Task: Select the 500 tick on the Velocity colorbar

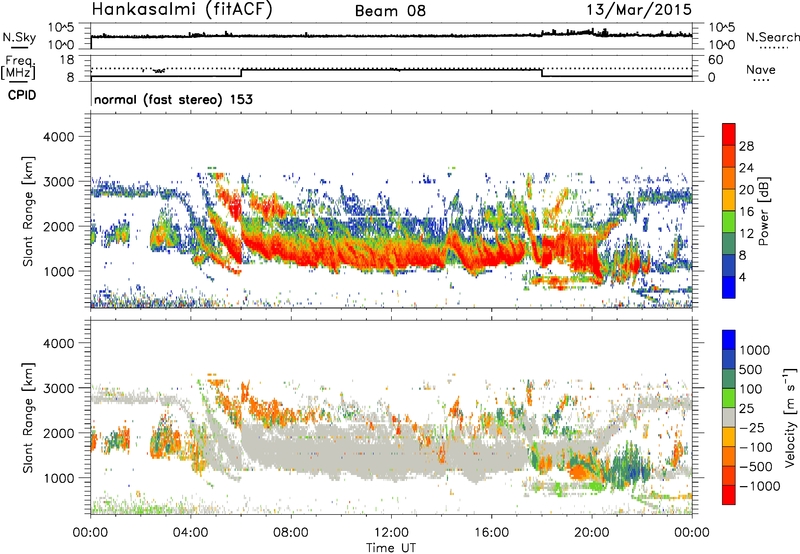Action: pyautogui.click(x=751, y=370)
